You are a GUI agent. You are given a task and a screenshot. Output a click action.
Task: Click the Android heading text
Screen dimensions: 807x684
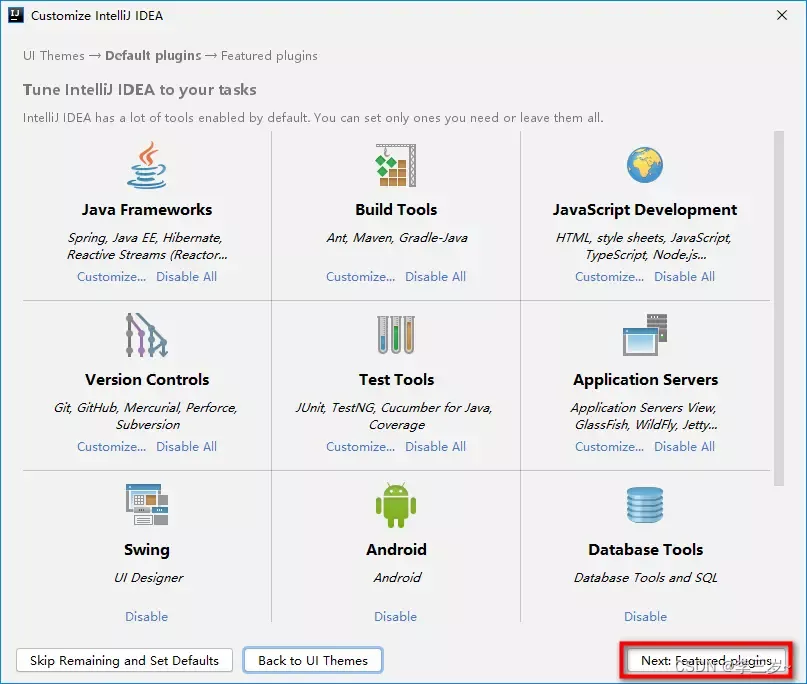[x=396, y=550]
